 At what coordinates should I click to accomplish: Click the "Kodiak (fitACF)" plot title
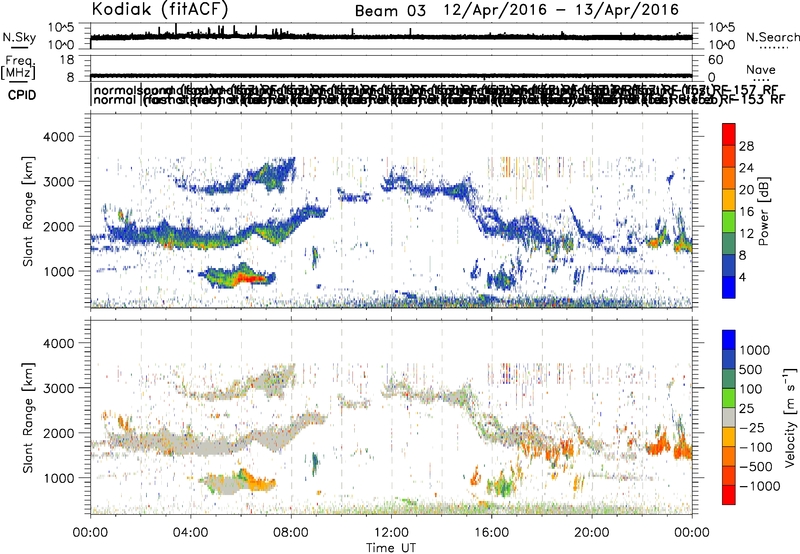point(160,9)
